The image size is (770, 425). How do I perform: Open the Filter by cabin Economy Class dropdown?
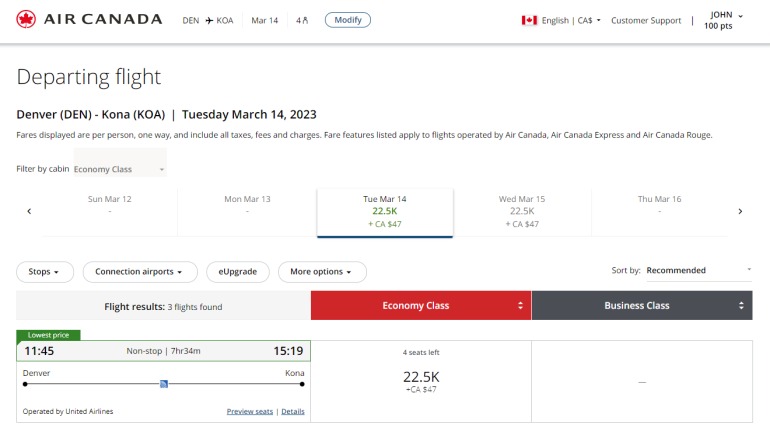(x=119, y=169)
